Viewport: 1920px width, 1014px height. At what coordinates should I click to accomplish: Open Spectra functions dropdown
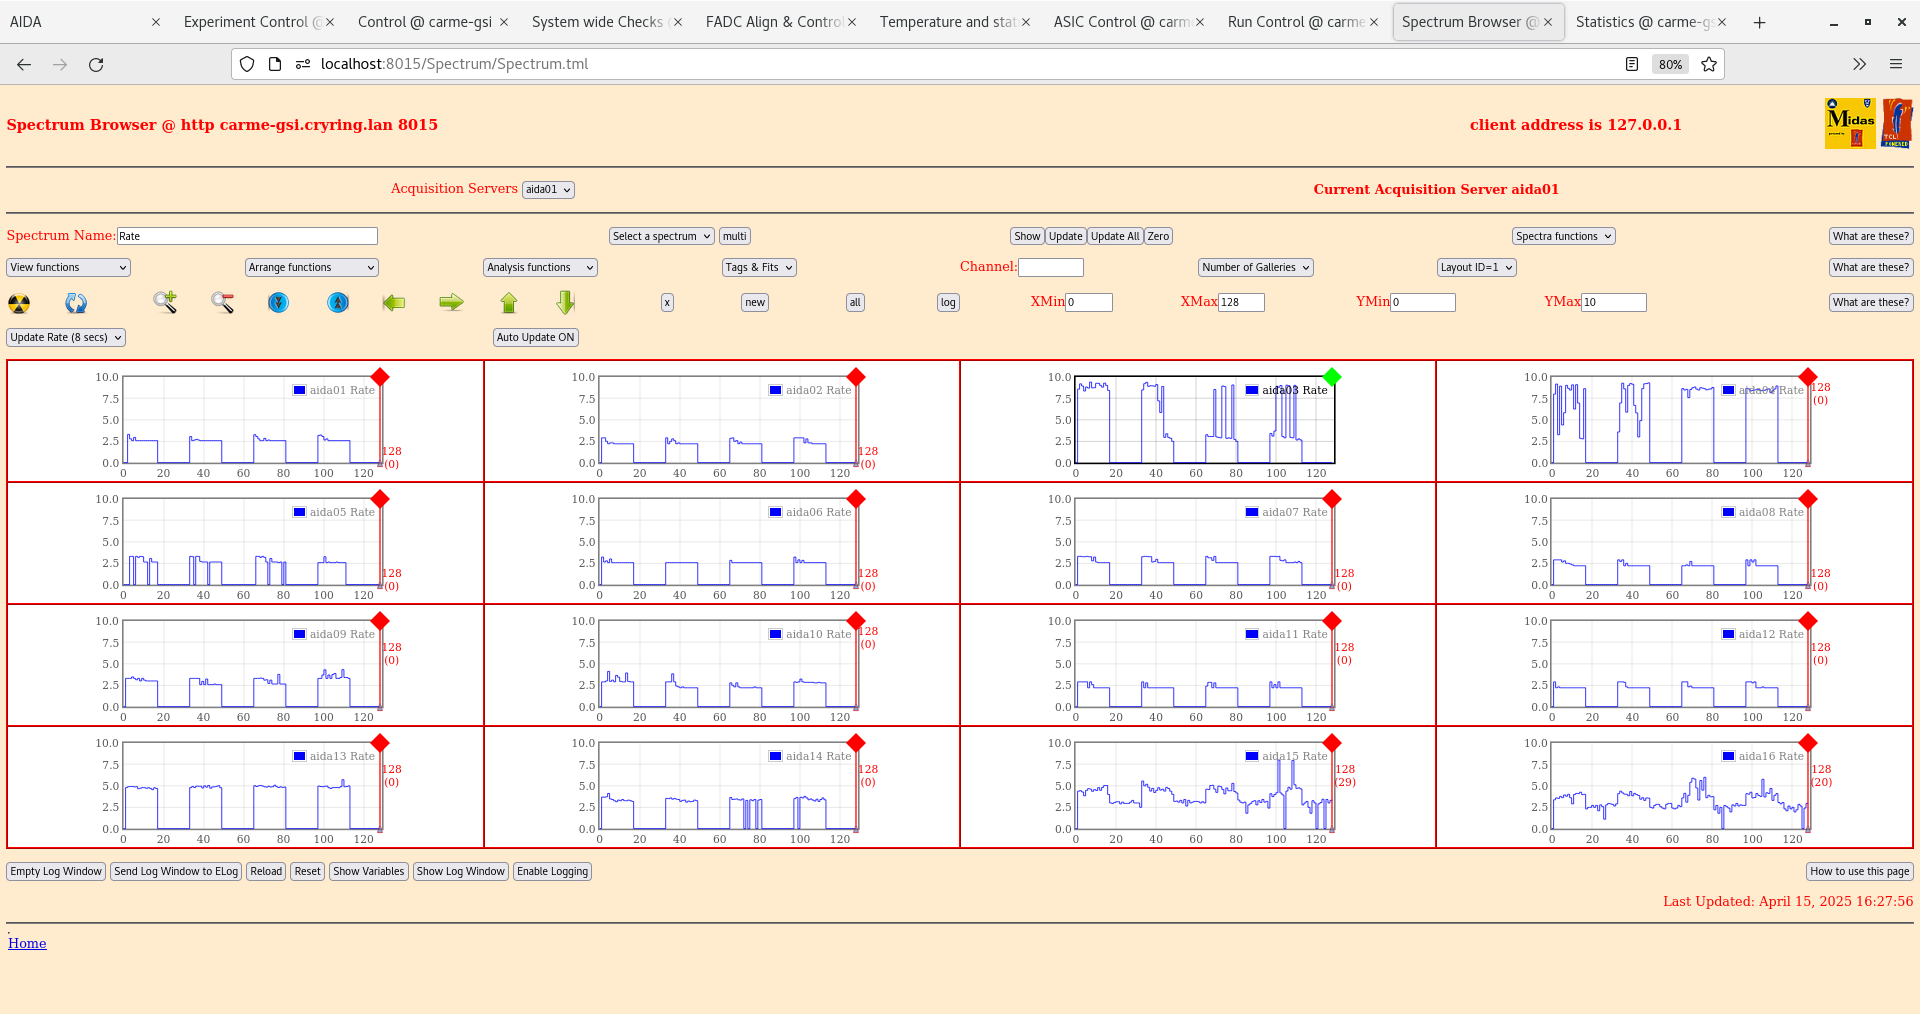(1563, 236)
